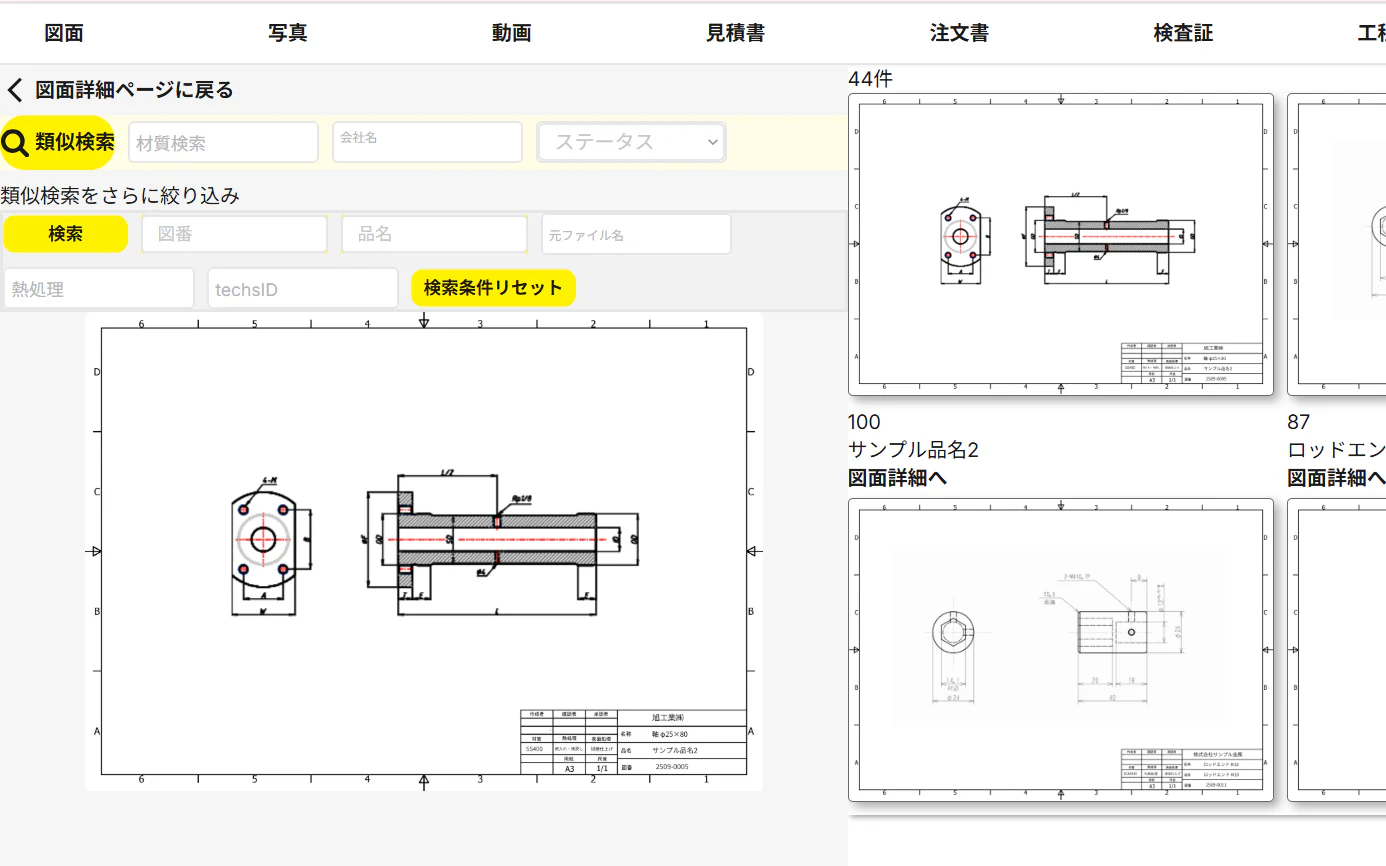This screenshot has width=1386, height=866.
Task: Click the large shaft drawing preview
Action: point(424,551)
